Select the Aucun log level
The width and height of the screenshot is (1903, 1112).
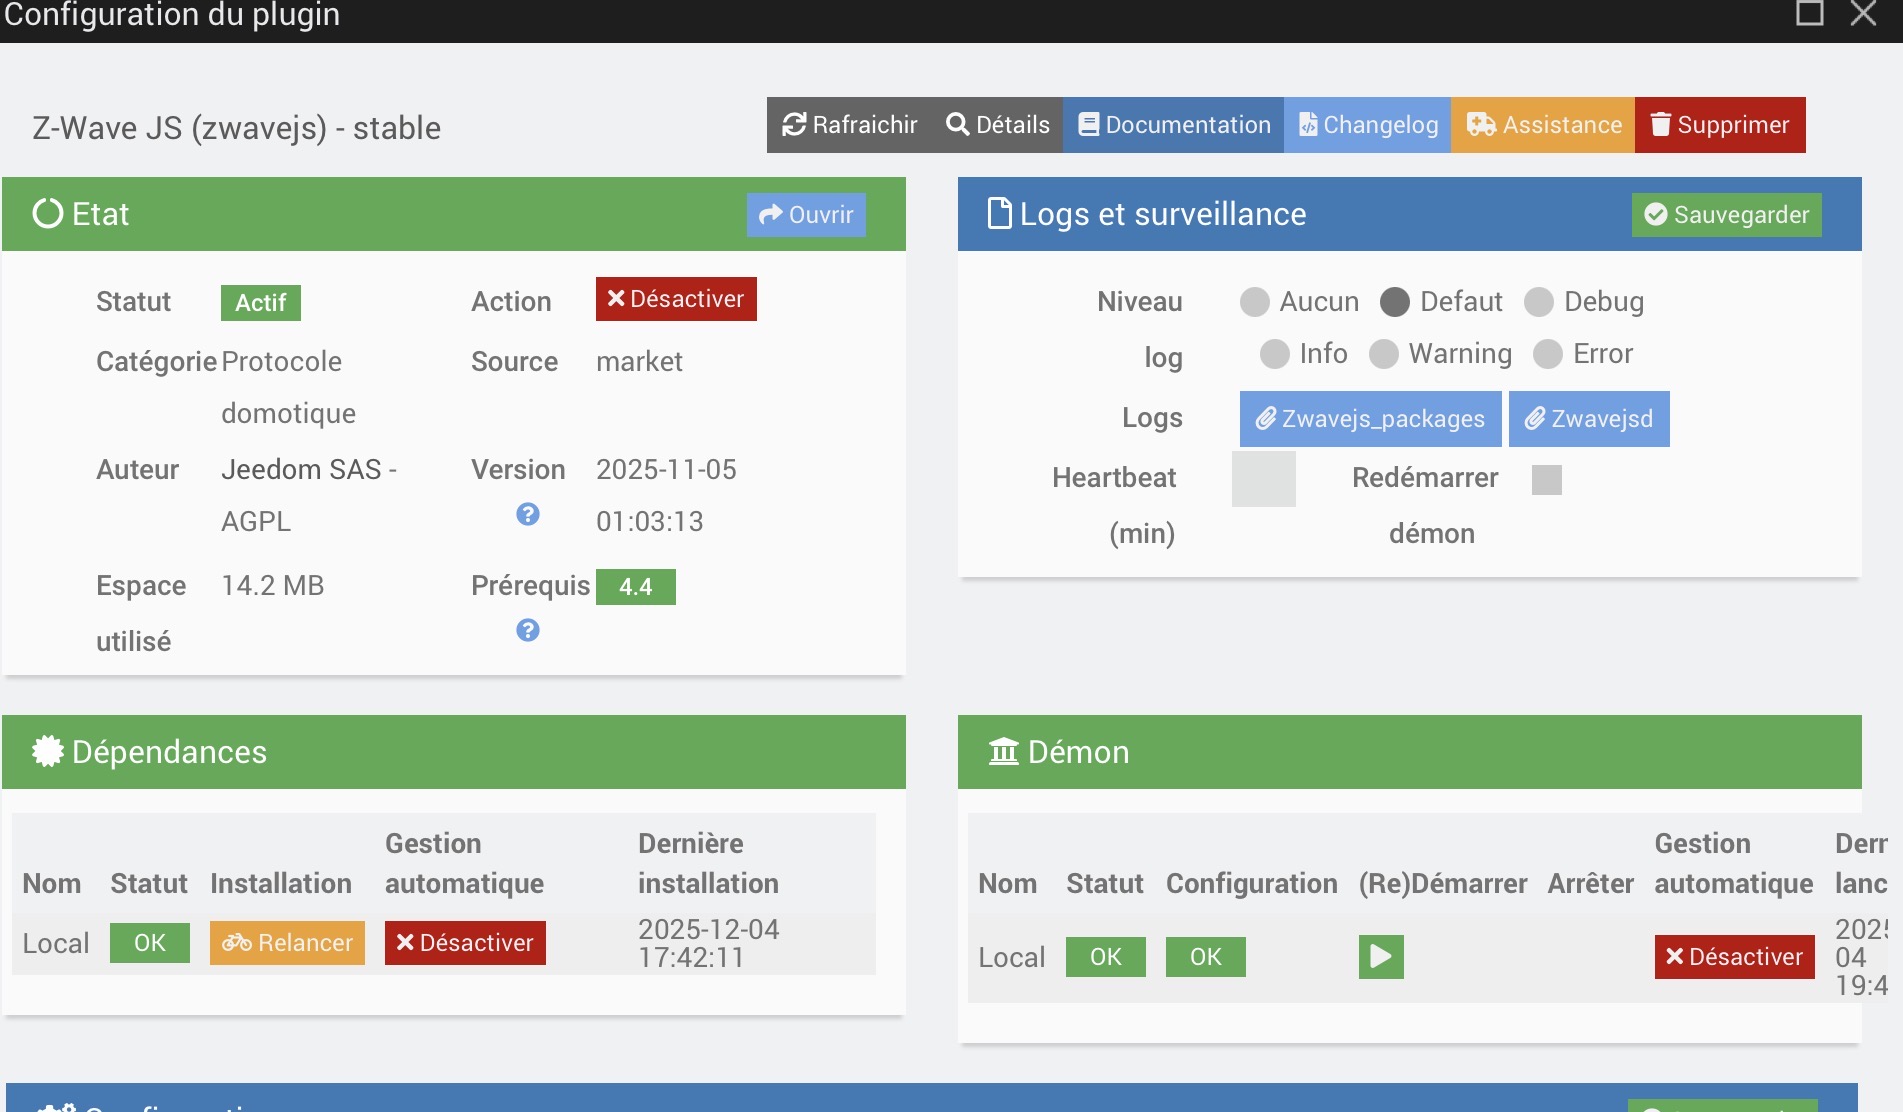(1254, 302)
